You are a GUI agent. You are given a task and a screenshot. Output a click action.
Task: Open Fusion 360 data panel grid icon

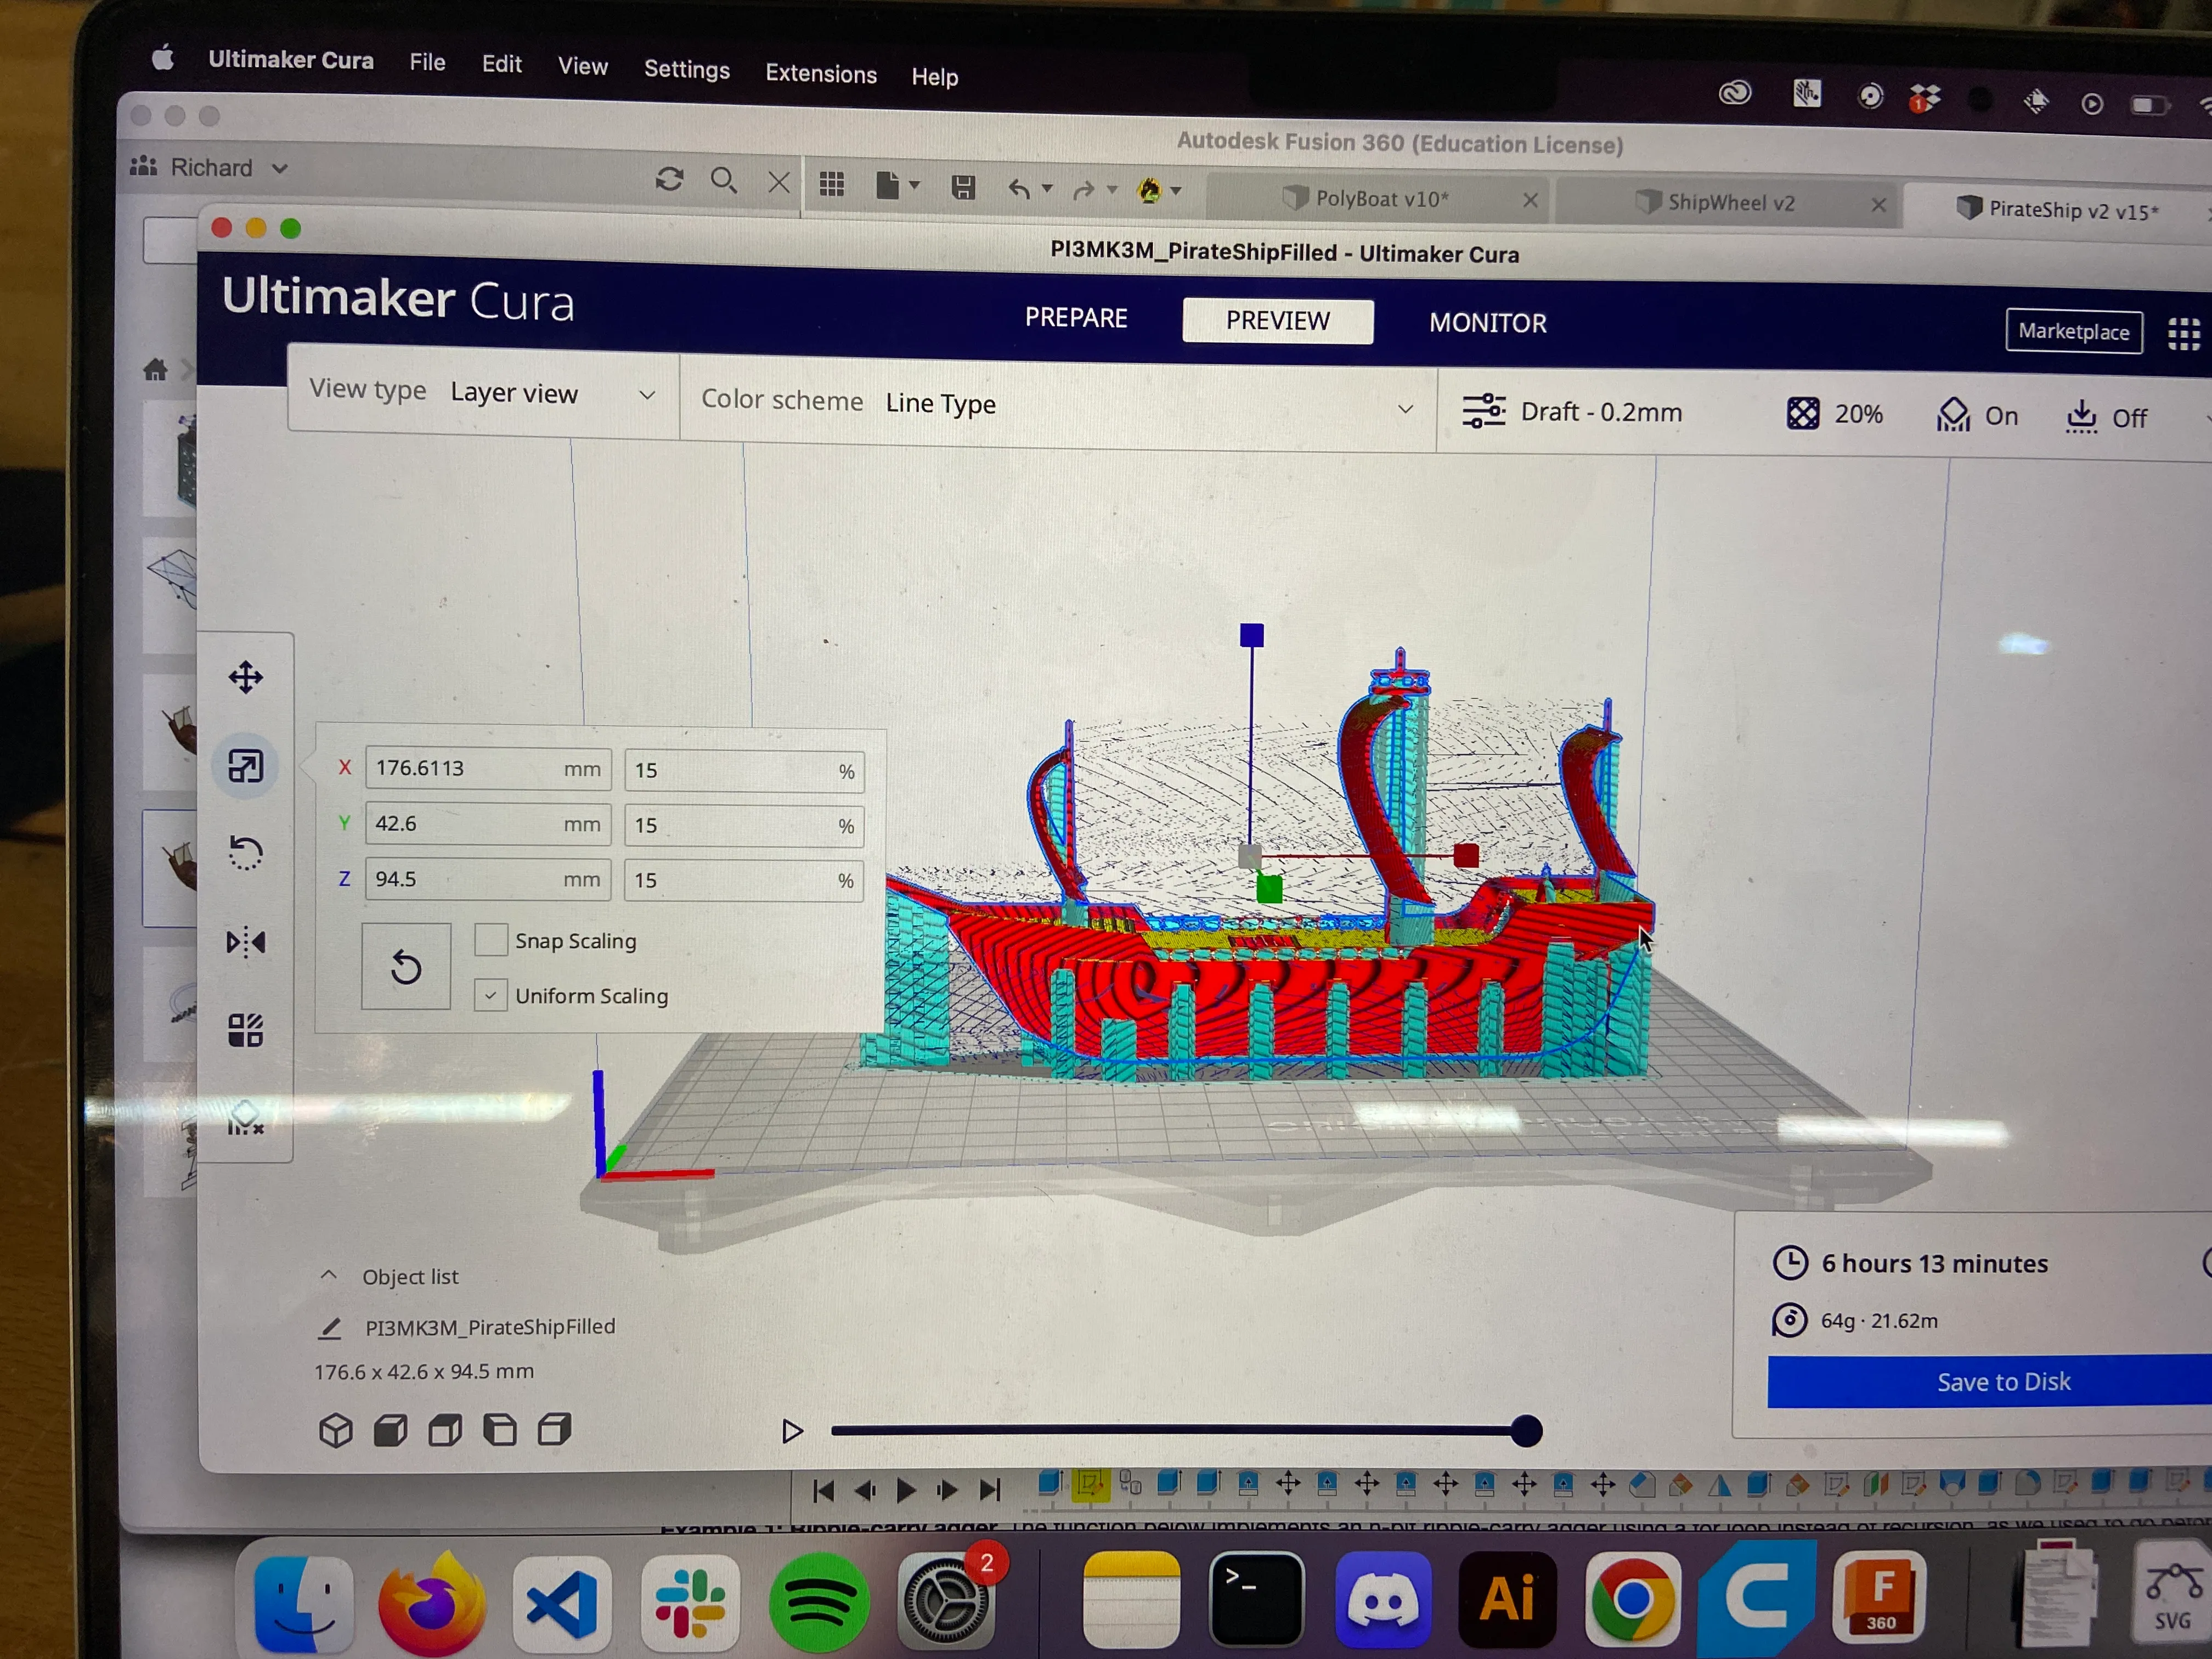[x=832, y=185]
